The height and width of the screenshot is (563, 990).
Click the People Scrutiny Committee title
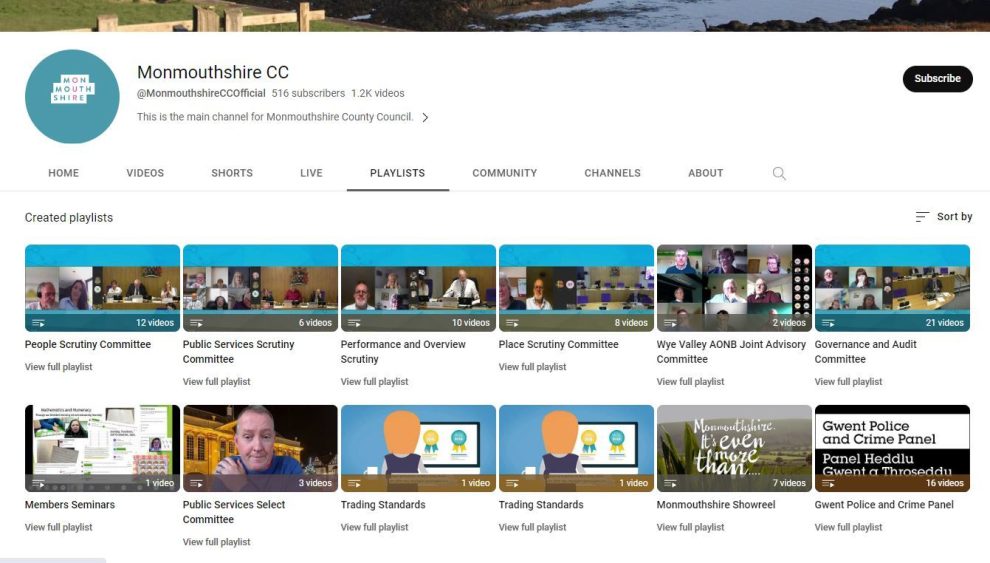88,345
